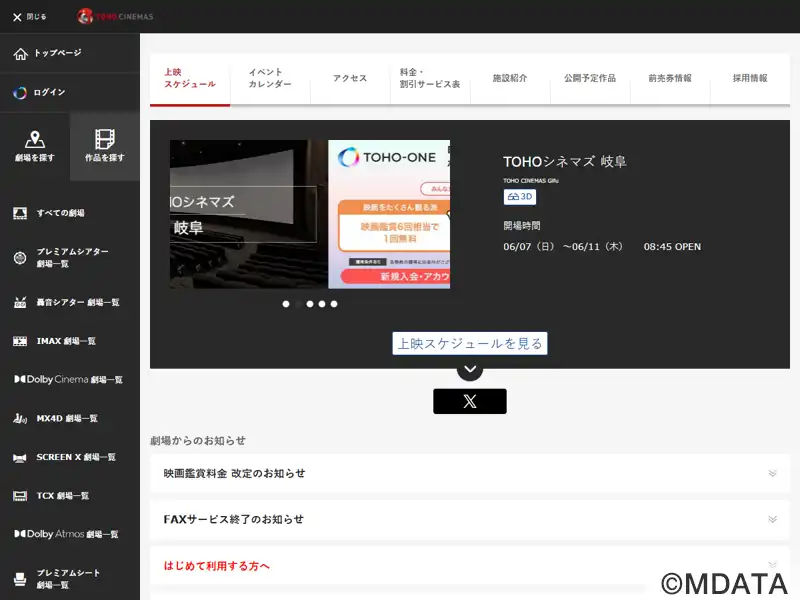Open ログイン with the ring icon
The image size is (800, 600).
point(20,92)
